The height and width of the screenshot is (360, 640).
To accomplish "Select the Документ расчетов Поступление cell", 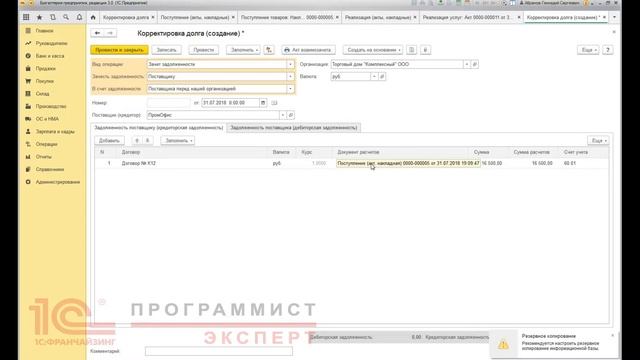I will click(408, 163).
